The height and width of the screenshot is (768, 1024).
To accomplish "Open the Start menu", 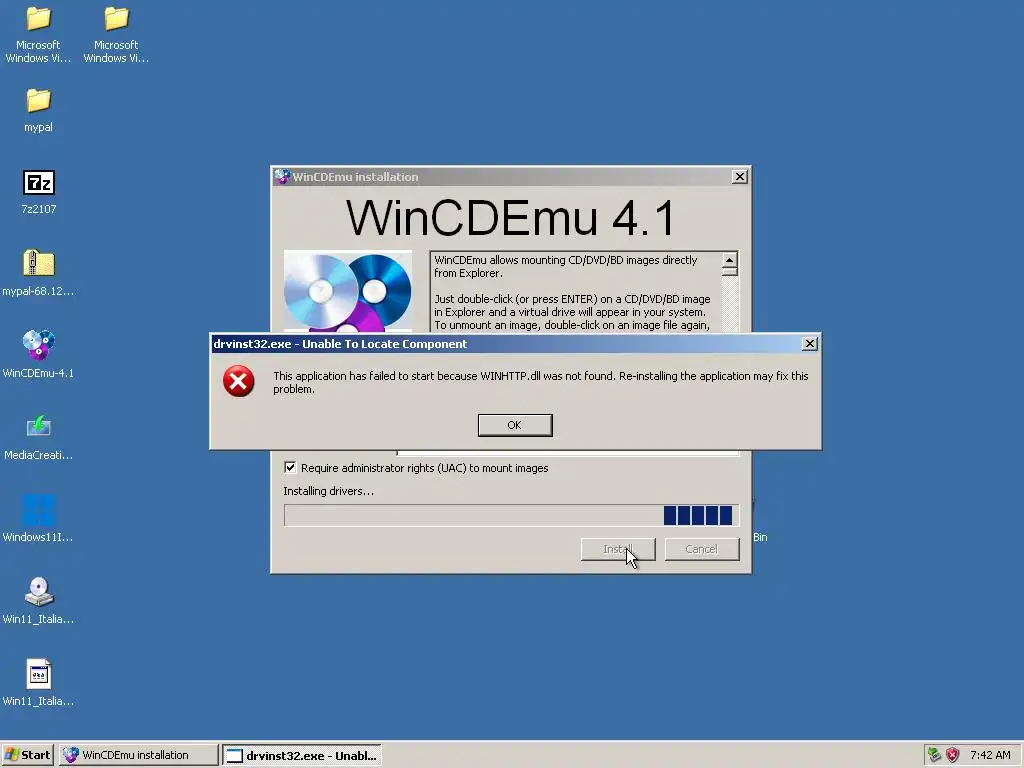I will point(28,755).
